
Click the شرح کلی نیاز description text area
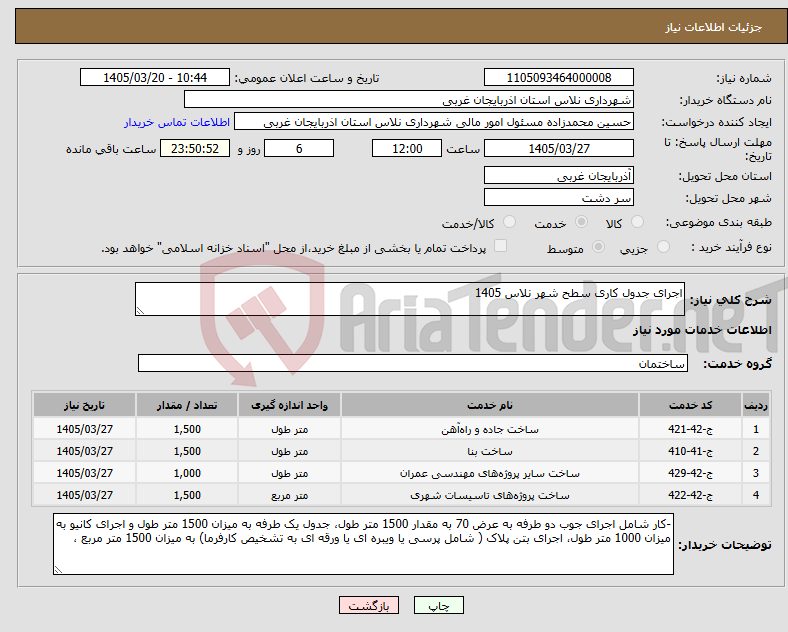[410, 299]
